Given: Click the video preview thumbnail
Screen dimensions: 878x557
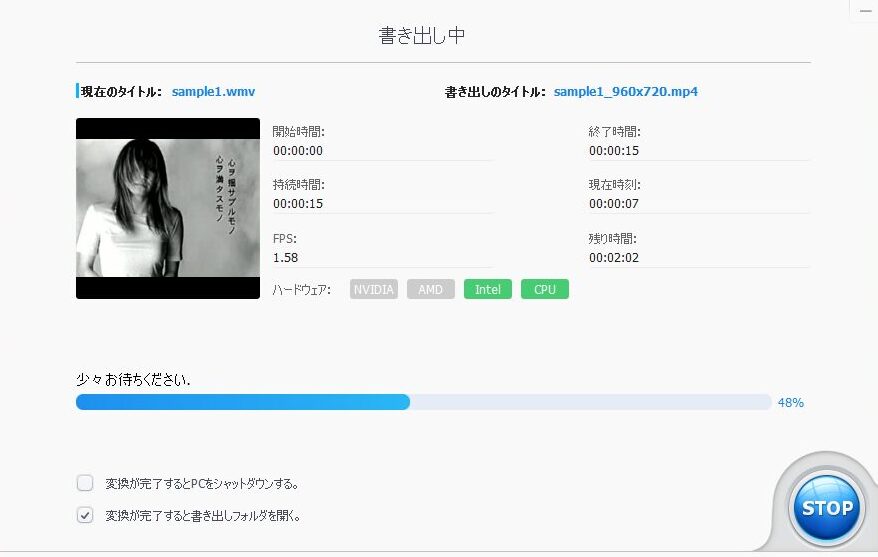Looking at the screenshot, I should pyautogui.click(x=168, y=208).
